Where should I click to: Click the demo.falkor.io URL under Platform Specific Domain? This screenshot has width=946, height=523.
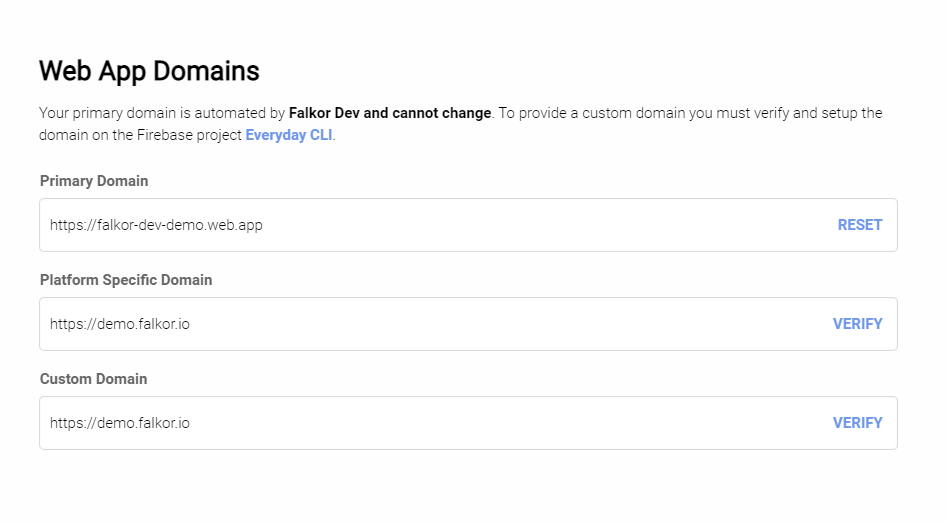click(120, 324)
